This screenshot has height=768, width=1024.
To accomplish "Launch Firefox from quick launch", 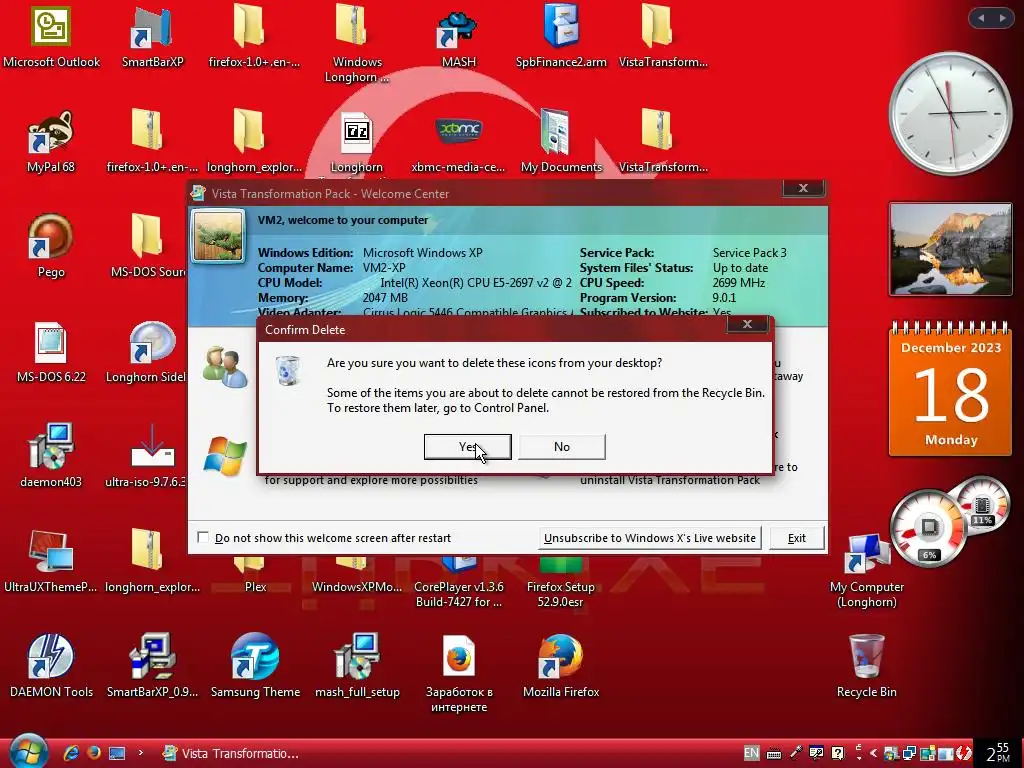I will point(93,753).
